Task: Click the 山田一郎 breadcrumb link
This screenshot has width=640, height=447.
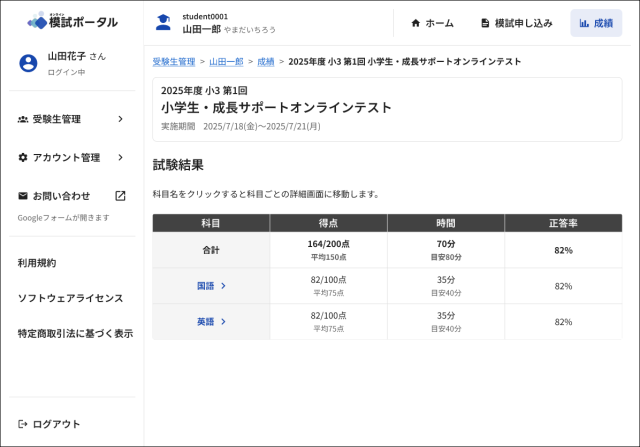Action: pyautogui.click(x=226, y=62)
